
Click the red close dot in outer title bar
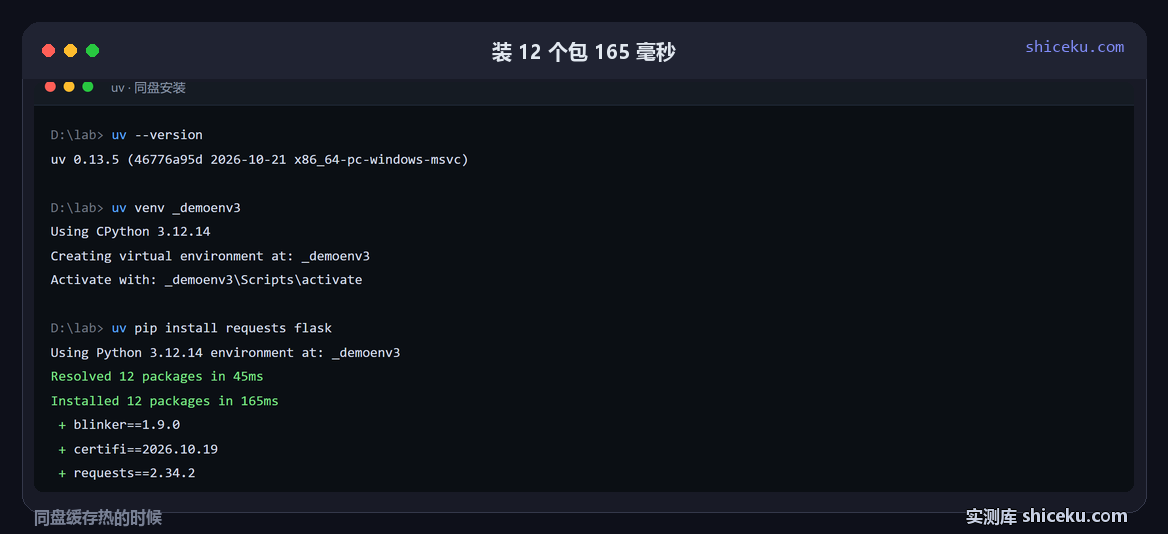48,51
